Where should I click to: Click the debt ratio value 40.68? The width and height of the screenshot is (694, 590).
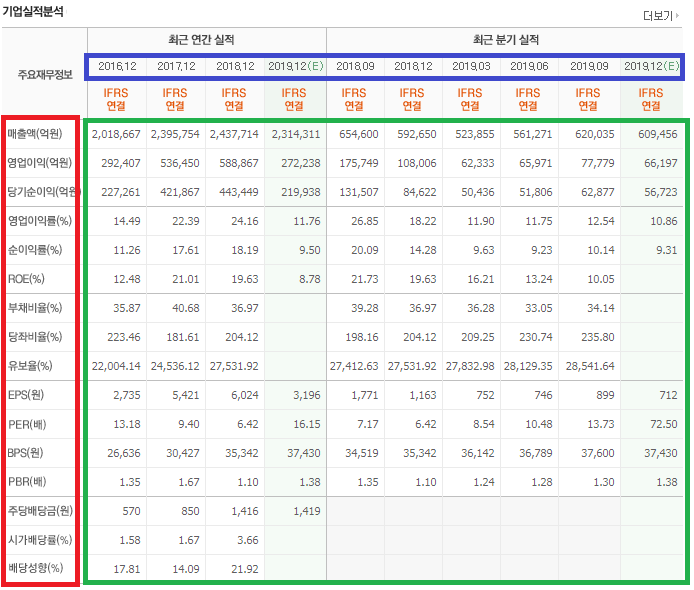185,308
